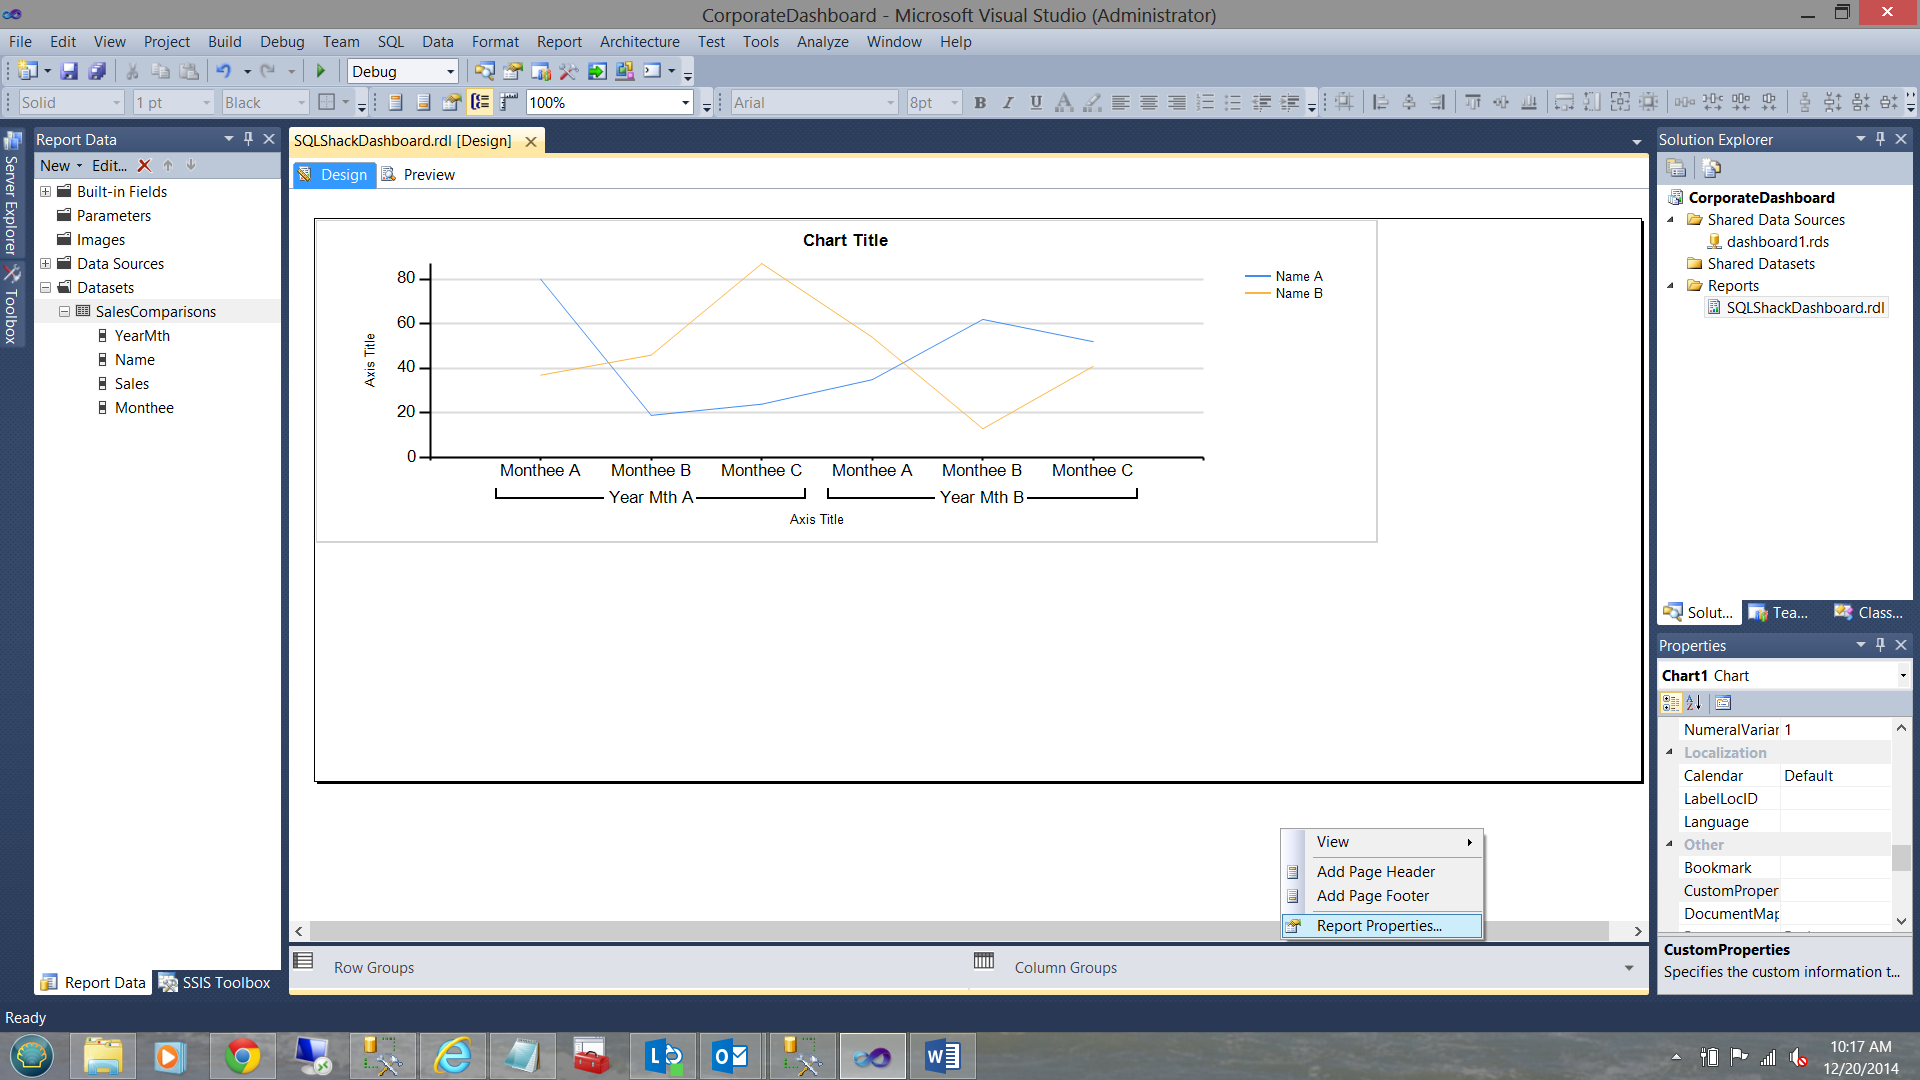Click the Undo arrow icon
The image size is (1920, 1080).
[x=223, y=71]
